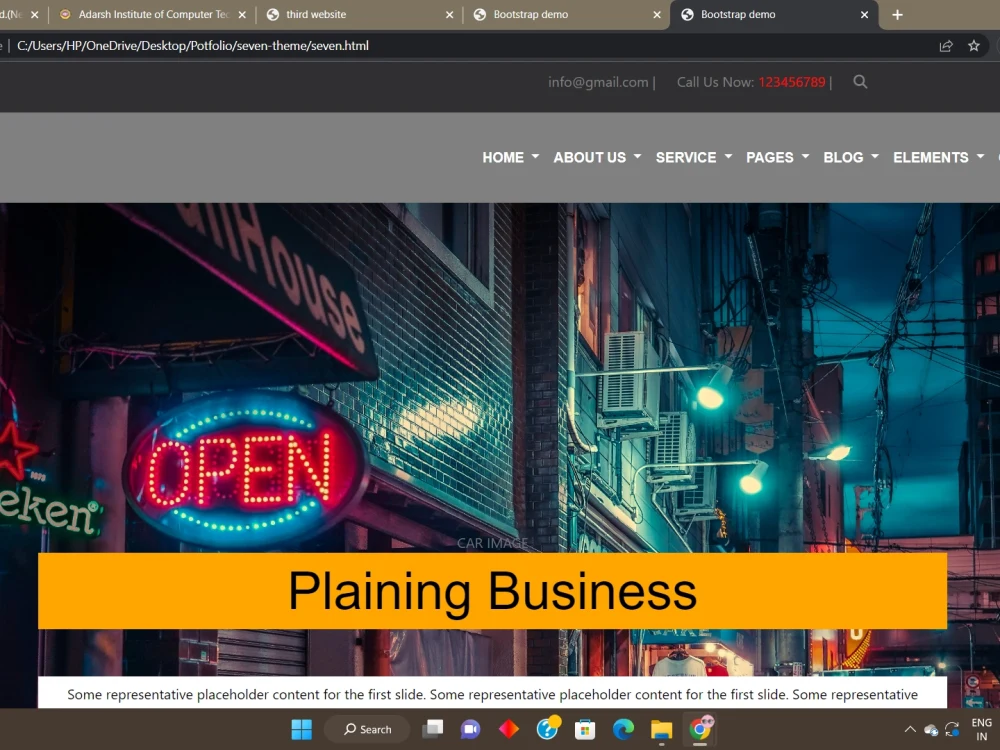This screenshot has width=1000, height=750.
Task: Click the sync update tray icon
Action: 952,729
